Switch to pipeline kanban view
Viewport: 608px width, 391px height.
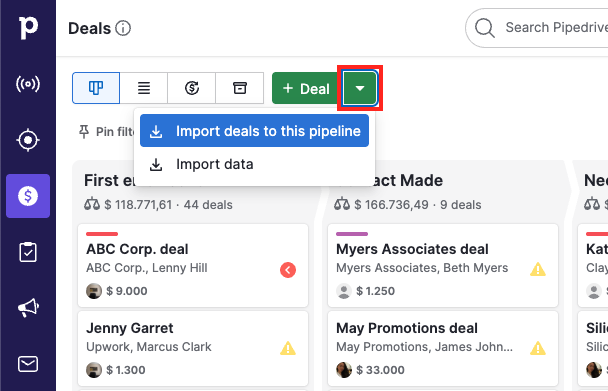pyautogui.click(x=96, y=88)
